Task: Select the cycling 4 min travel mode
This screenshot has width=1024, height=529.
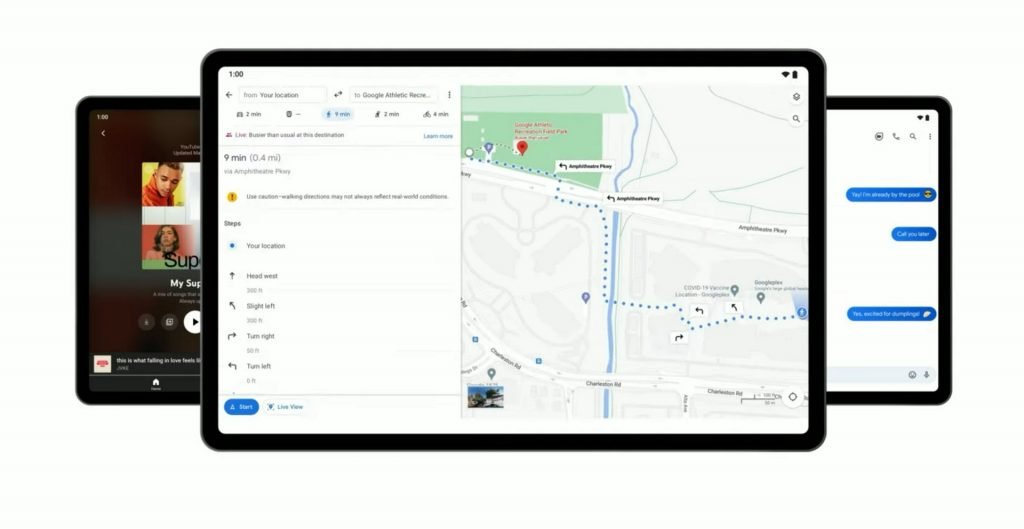Action: point(436,114)
